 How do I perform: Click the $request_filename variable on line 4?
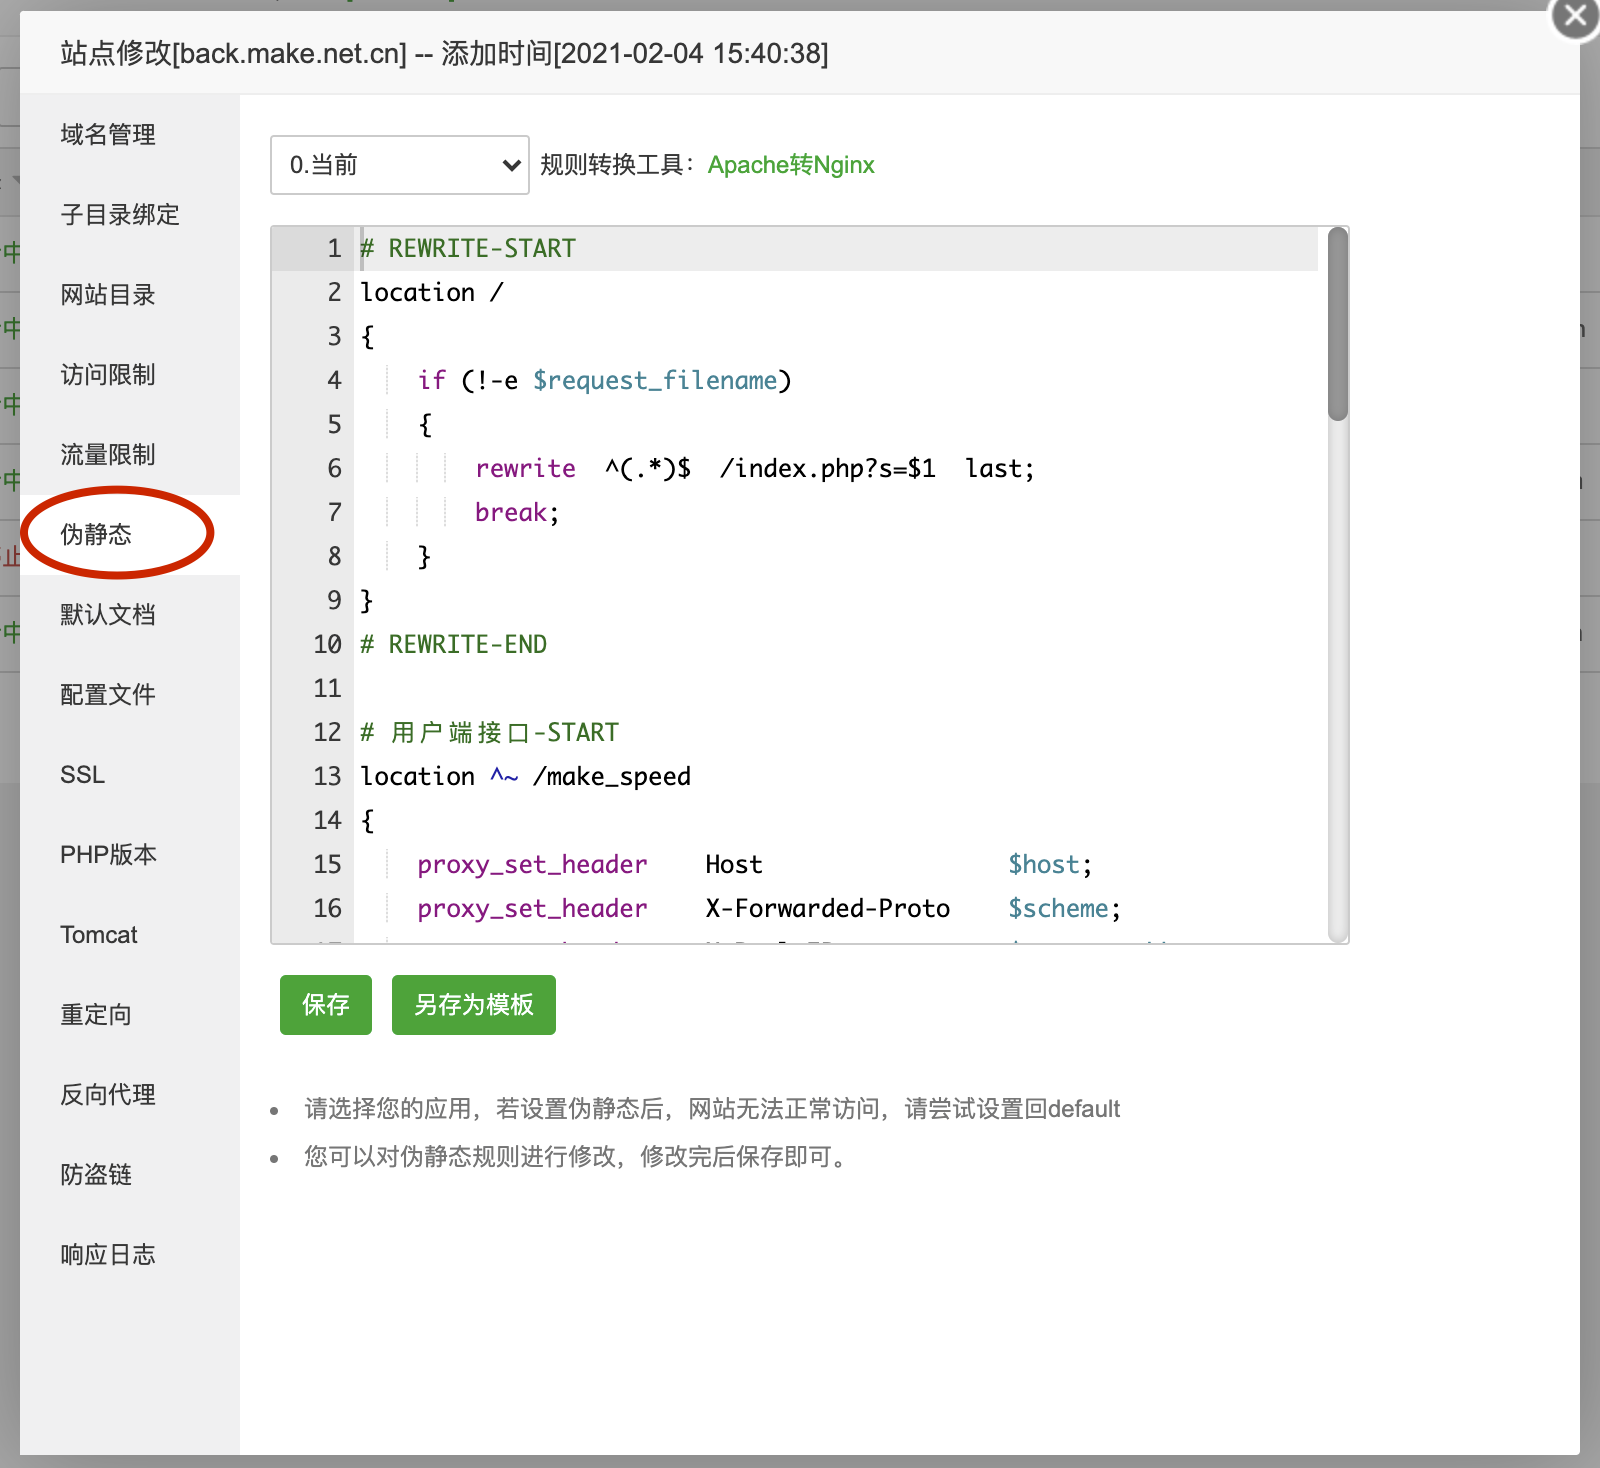(655, 381)
